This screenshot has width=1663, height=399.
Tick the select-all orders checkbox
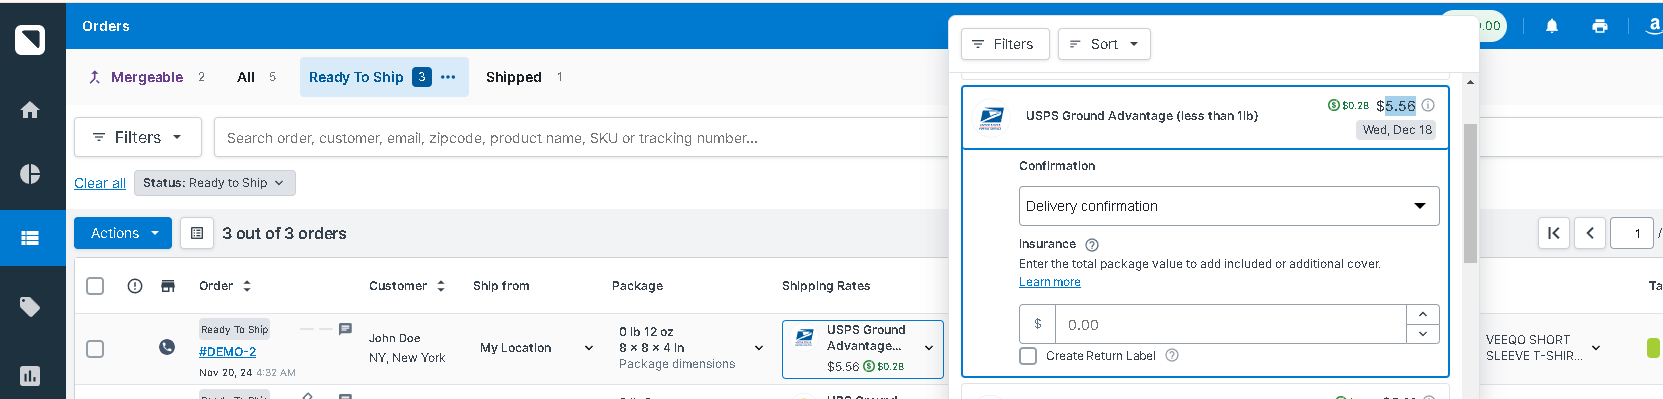[x=95, y=286]
